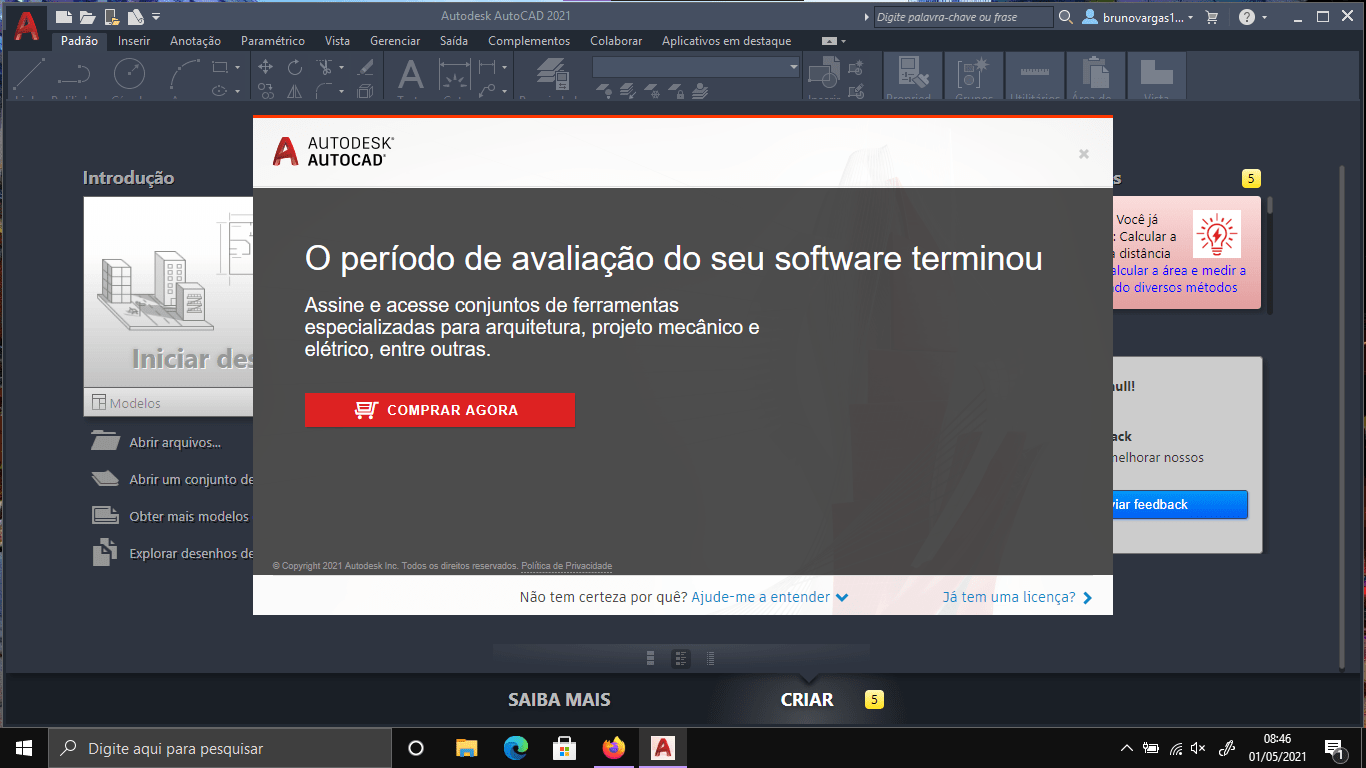Select the Line tool

[29, 72]
